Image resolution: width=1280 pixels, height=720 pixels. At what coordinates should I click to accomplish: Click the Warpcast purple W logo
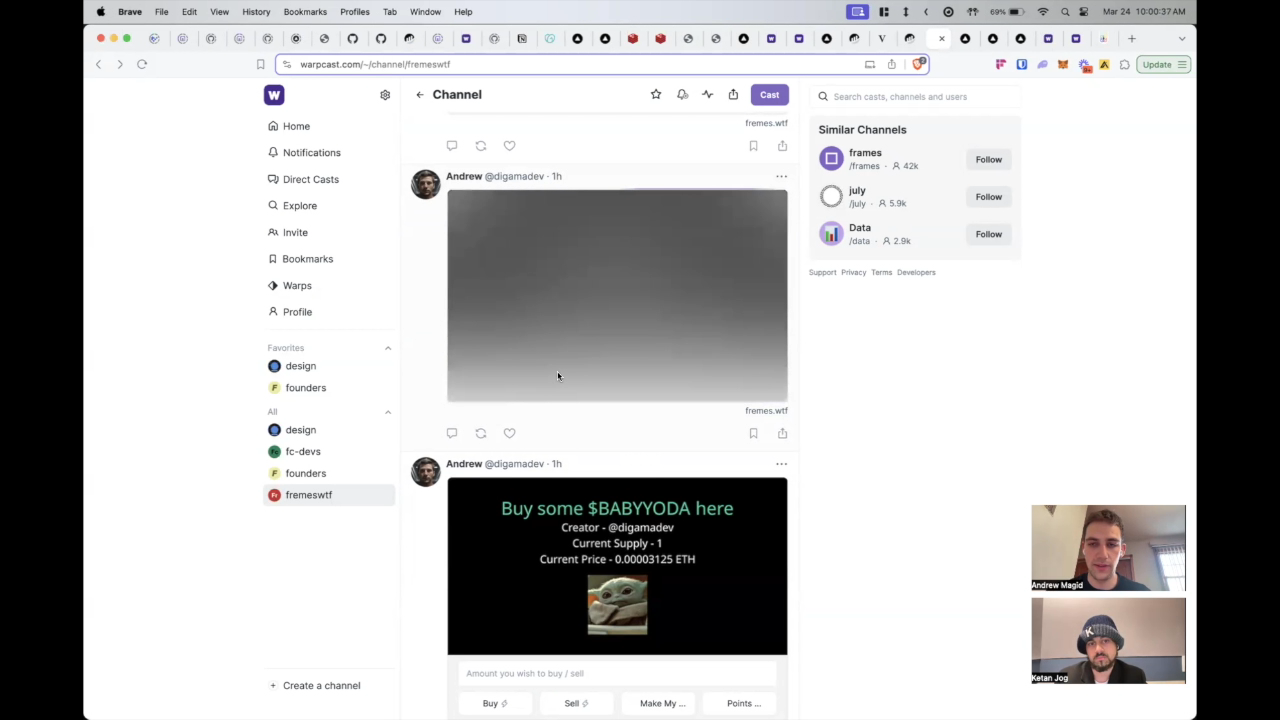click(274, 95)
